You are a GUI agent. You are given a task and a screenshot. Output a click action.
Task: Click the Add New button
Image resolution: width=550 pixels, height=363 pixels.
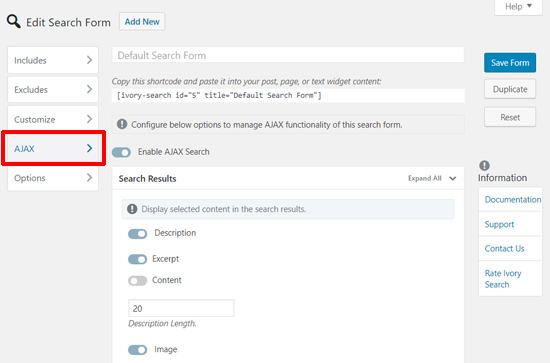[142, 22]
